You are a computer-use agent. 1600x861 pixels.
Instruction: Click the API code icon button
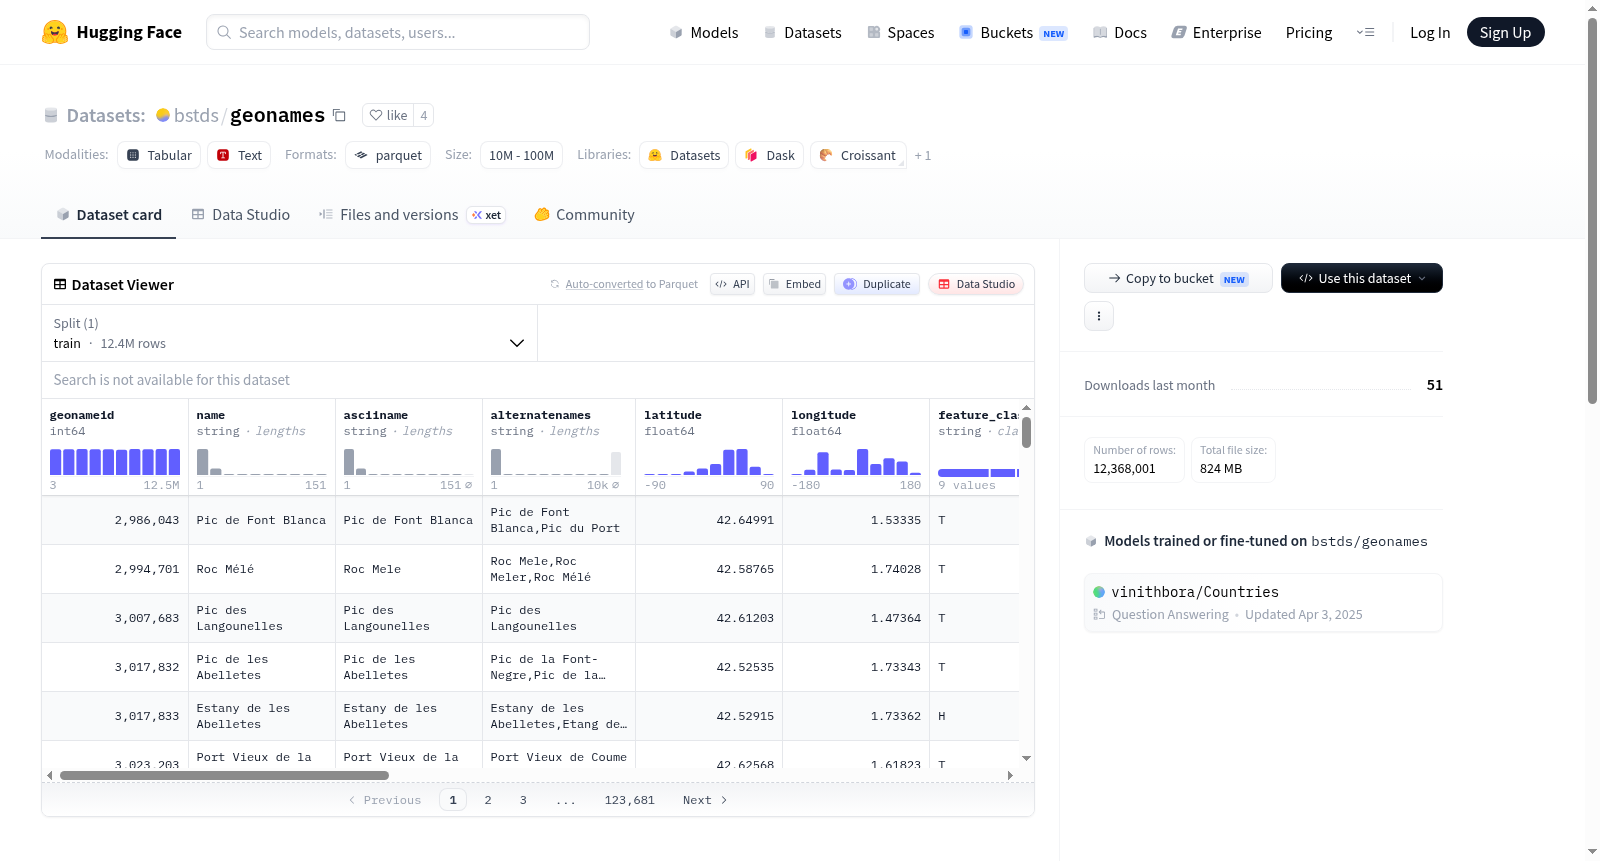click(x=732, y=284)
